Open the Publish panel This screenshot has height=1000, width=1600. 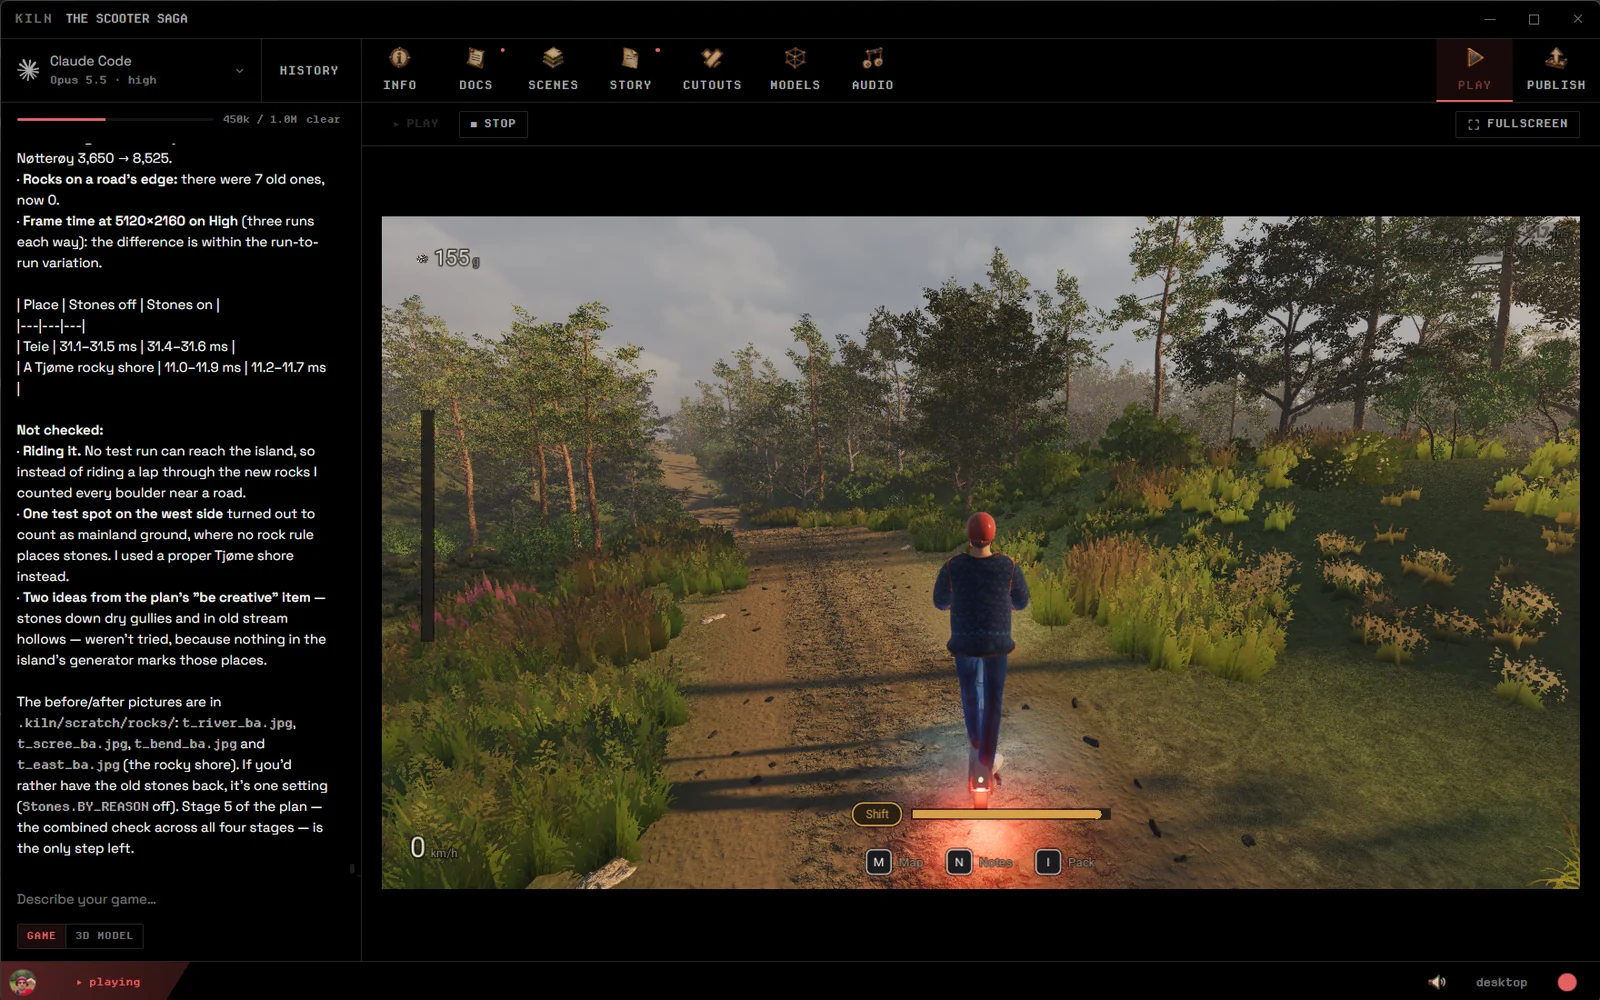1556,70
